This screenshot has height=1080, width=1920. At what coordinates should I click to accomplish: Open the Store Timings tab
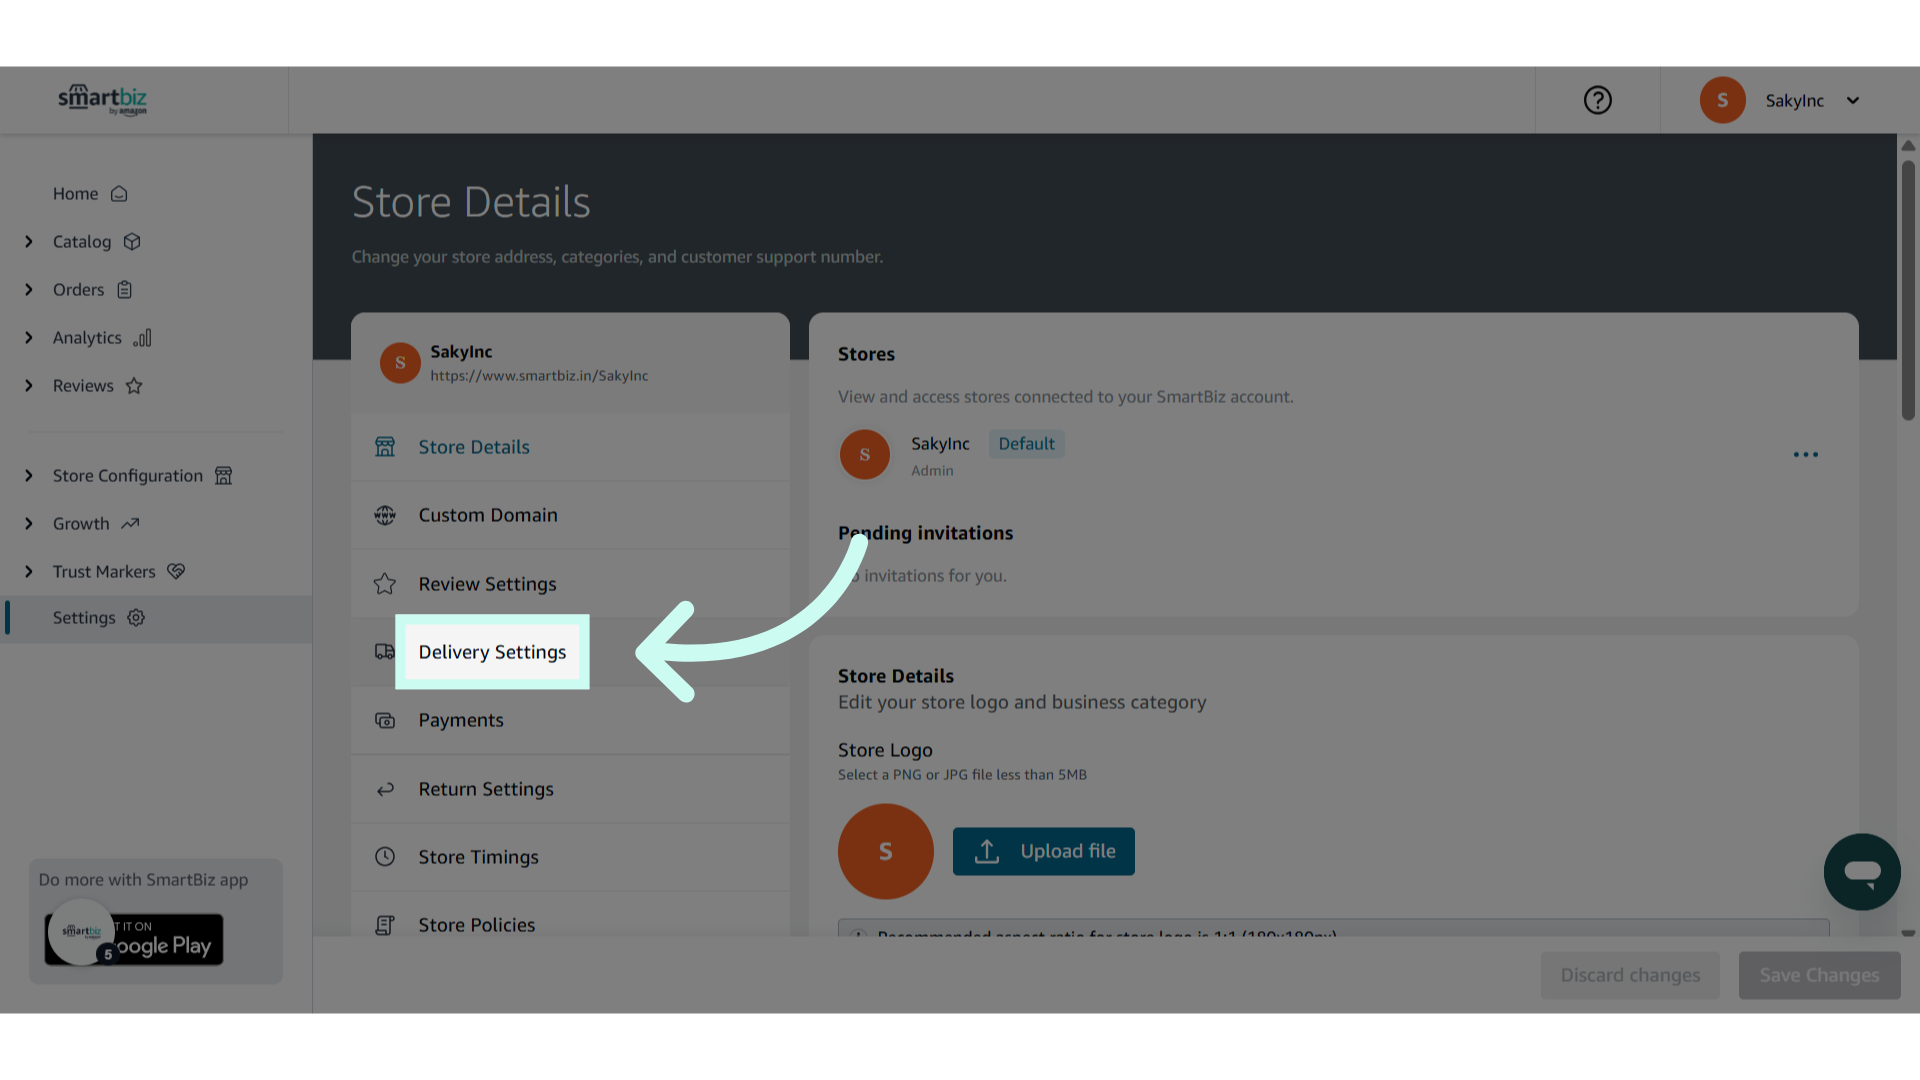[x=570, y=857]
